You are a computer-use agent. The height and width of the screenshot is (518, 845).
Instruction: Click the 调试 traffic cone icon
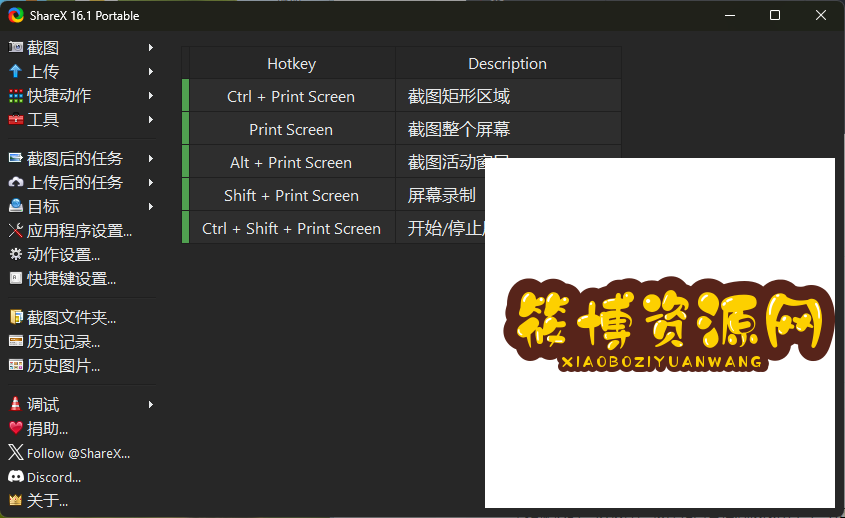16,404
